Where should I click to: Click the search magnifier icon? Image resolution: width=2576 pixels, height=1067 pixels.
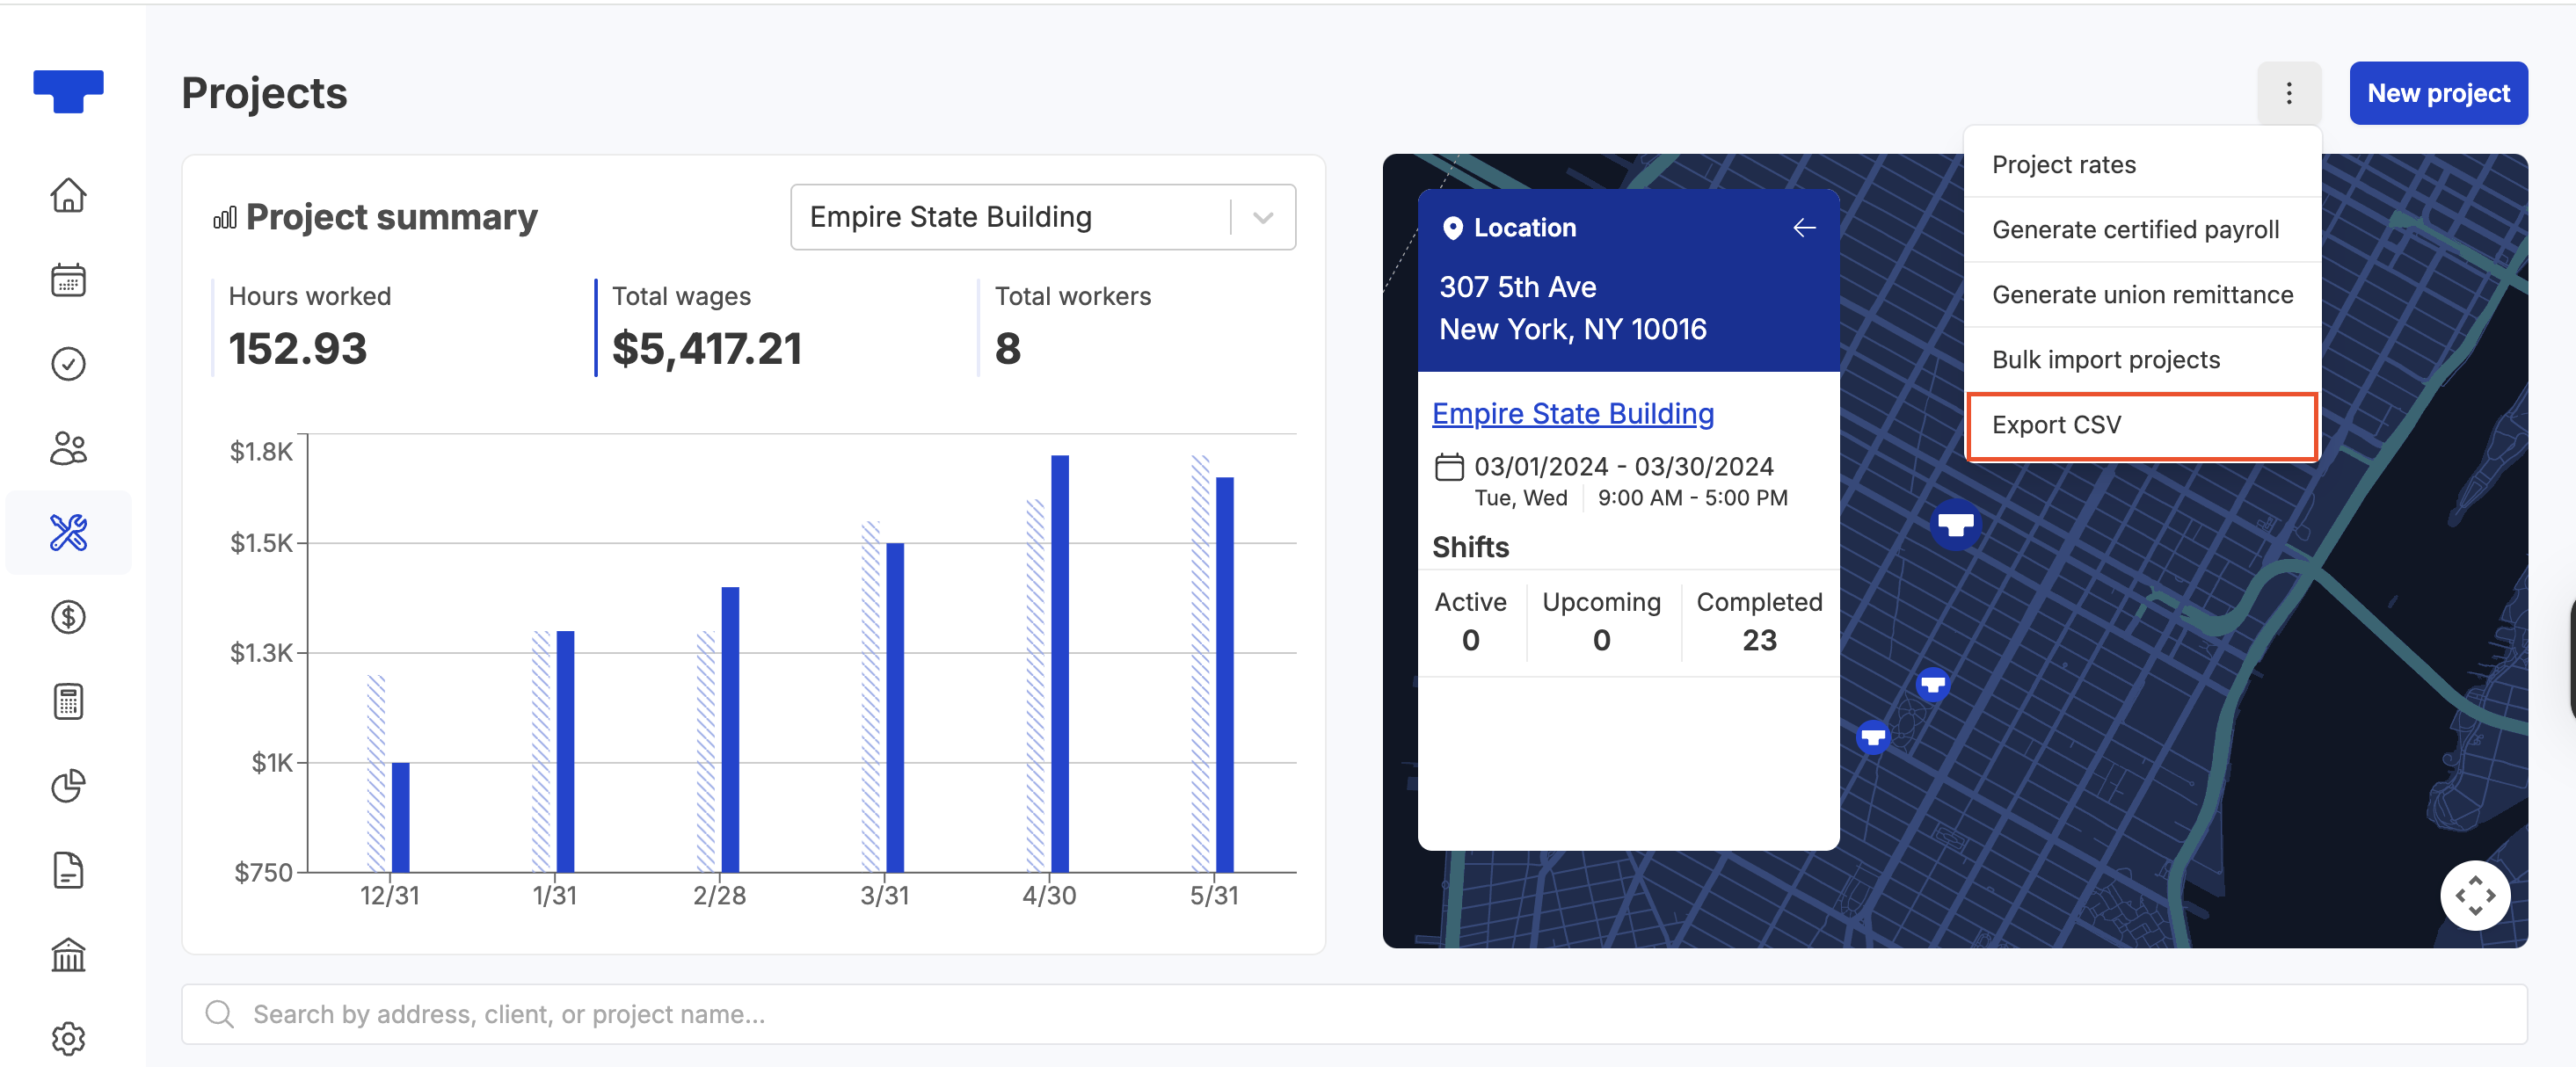tap(219, 1014)
